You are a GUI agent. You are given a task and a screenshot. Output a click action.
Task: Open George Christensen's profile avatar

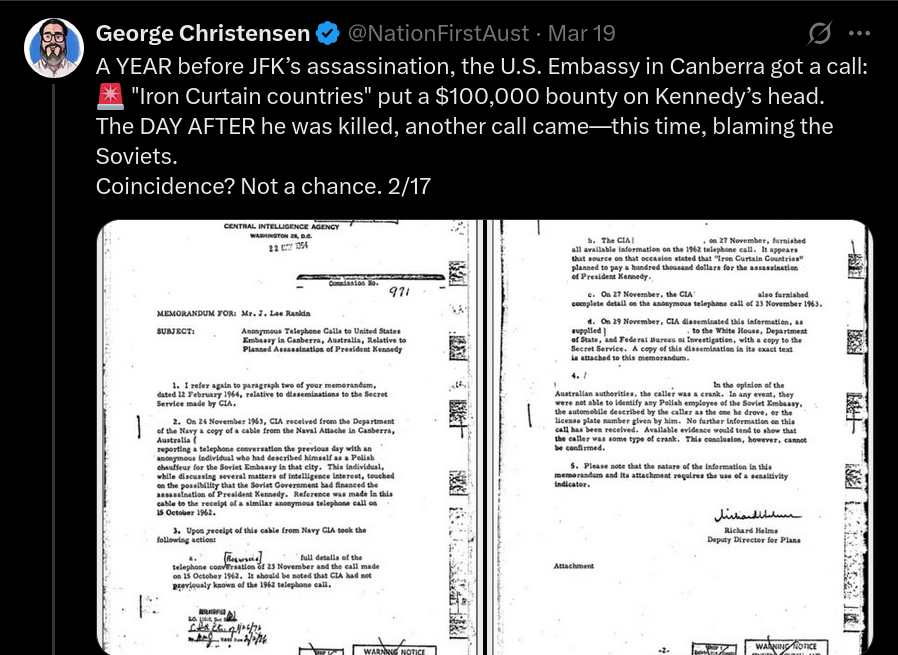[x=54, y=48]
